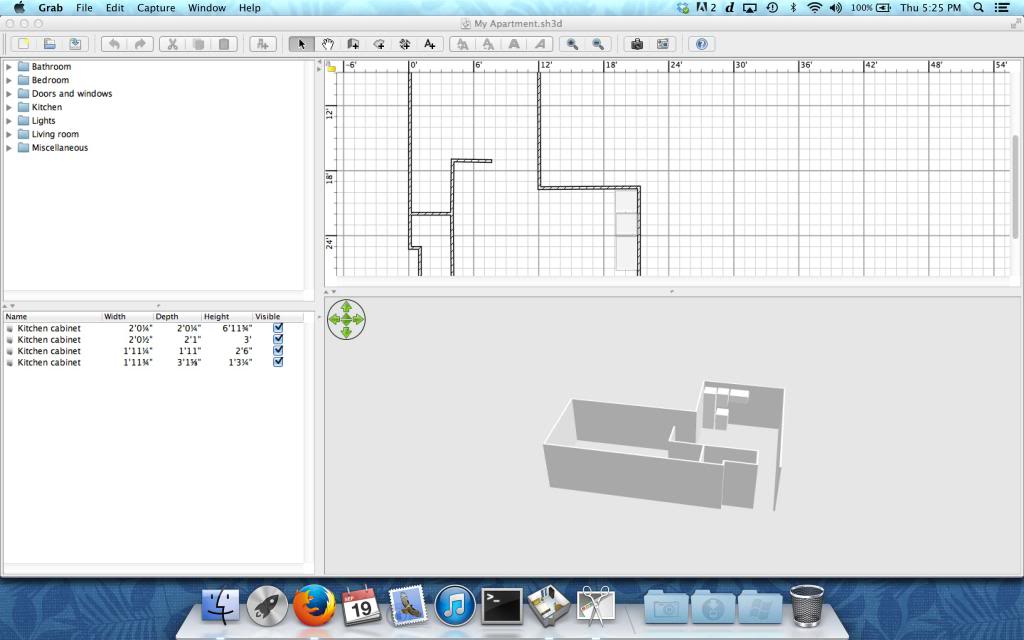The image size is (1024, 640).
Task: Select the Create dimensions tool
Action: point(404,43)
